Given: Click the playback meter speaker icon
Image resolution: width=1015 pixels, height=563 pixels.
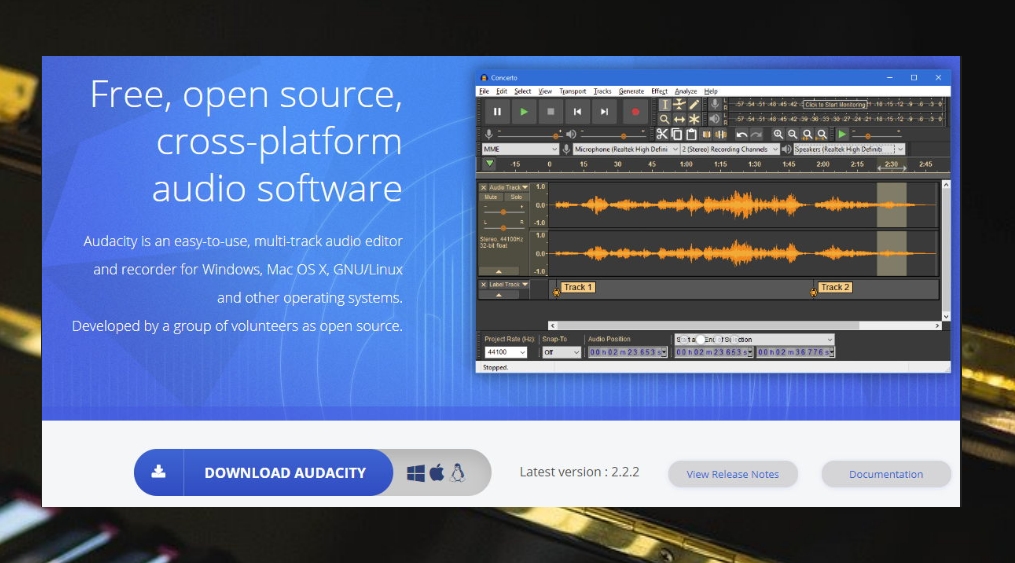Looking at the screenshot, I should [715, 119].
